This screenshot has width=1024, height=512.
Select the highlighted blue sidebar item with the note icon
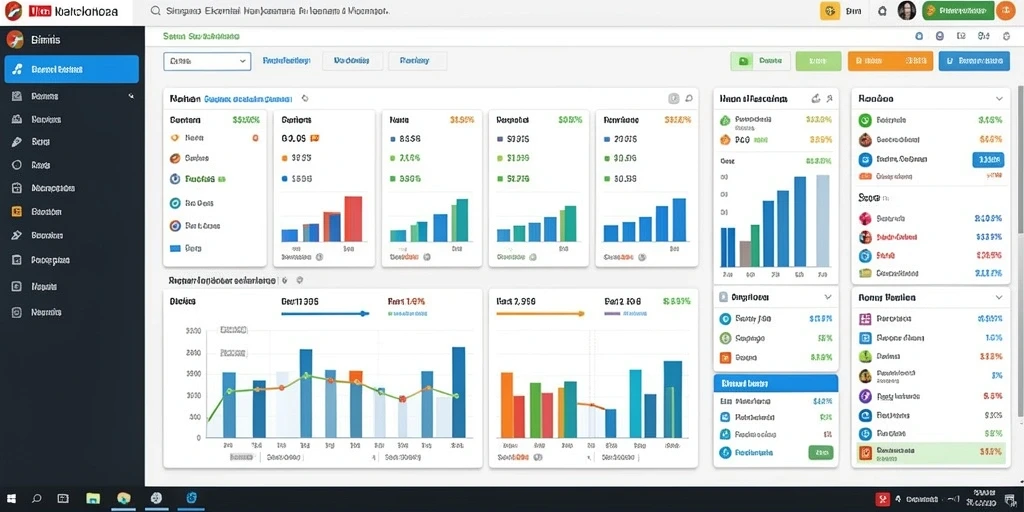coord(72,69)
